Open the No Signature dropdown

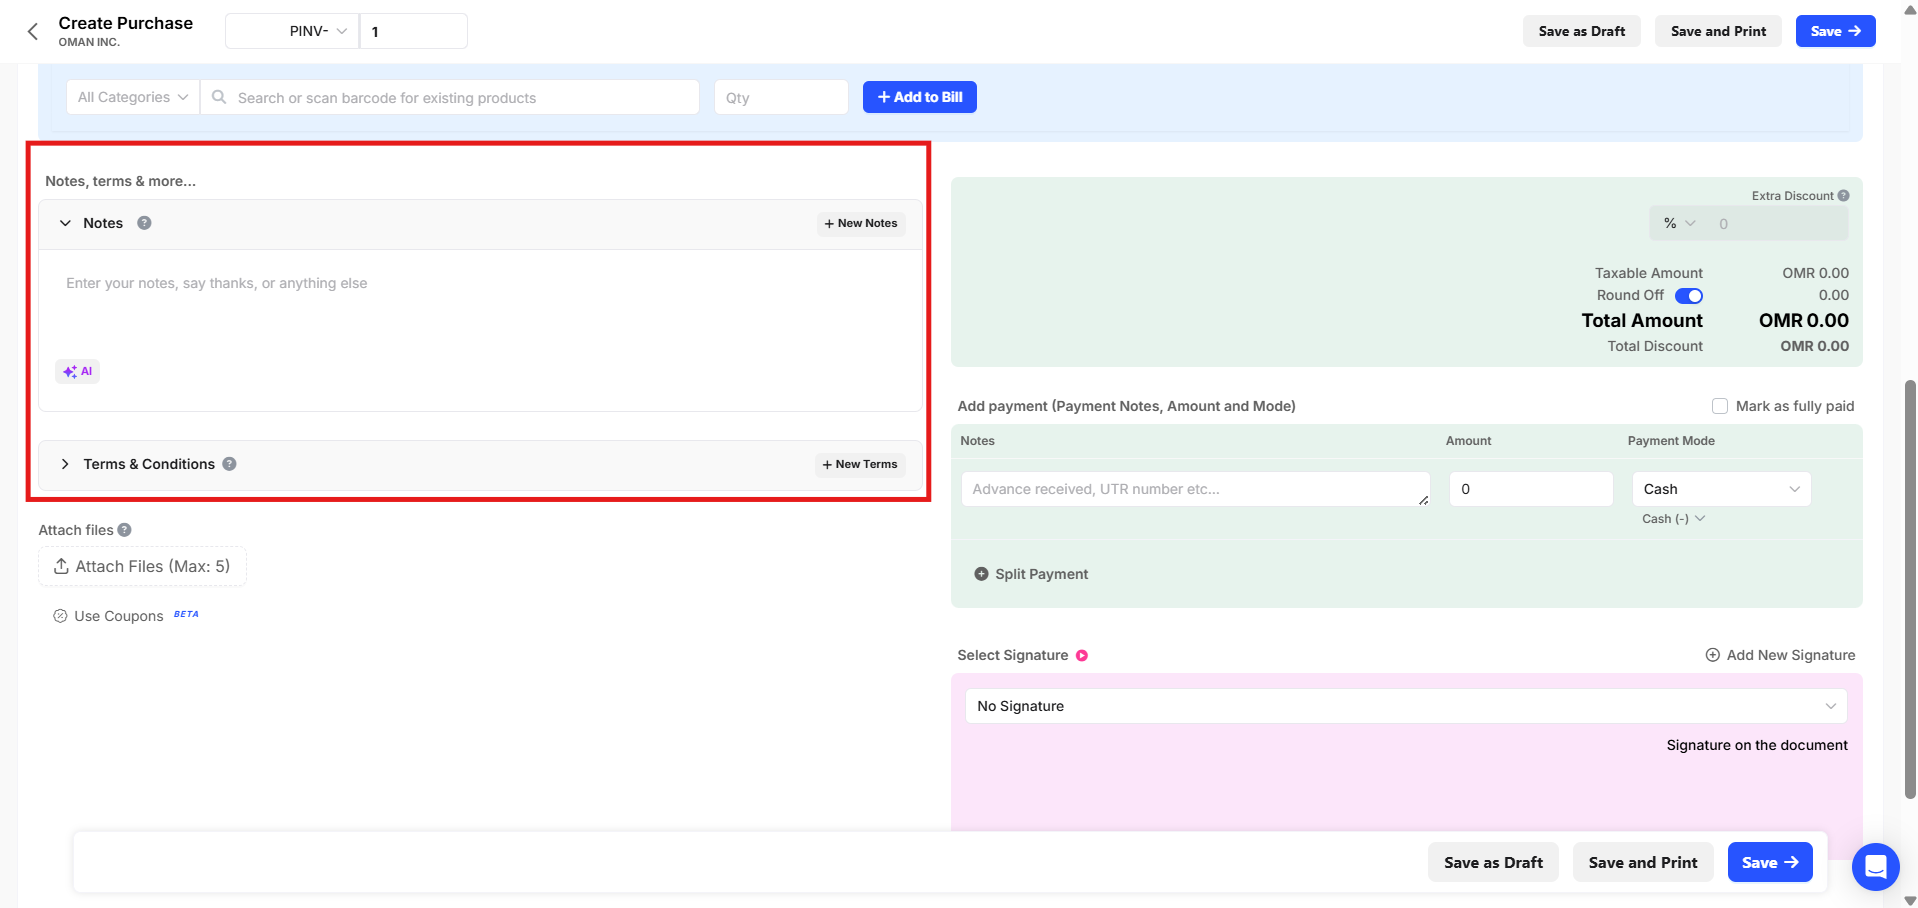coord(1406,706)
